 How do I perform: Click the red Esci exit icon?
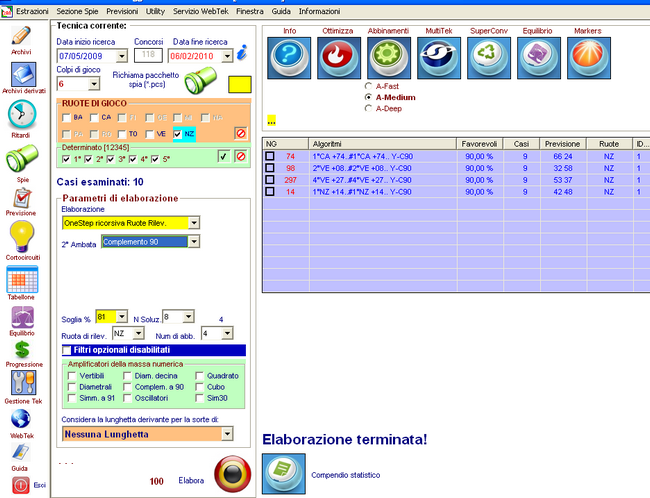(x=21, y=485)
